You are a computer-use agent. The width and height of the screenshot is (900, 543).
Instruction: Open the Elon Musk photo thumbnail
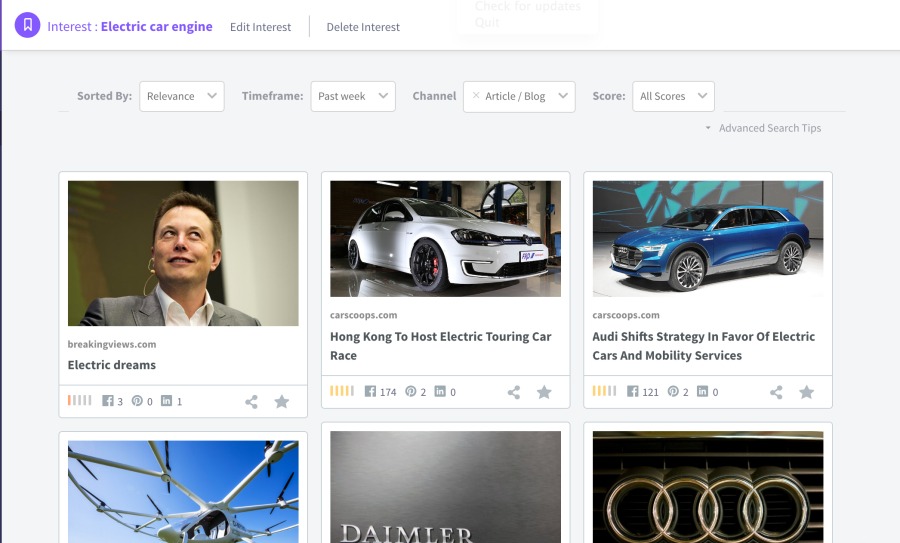(183, 253)
